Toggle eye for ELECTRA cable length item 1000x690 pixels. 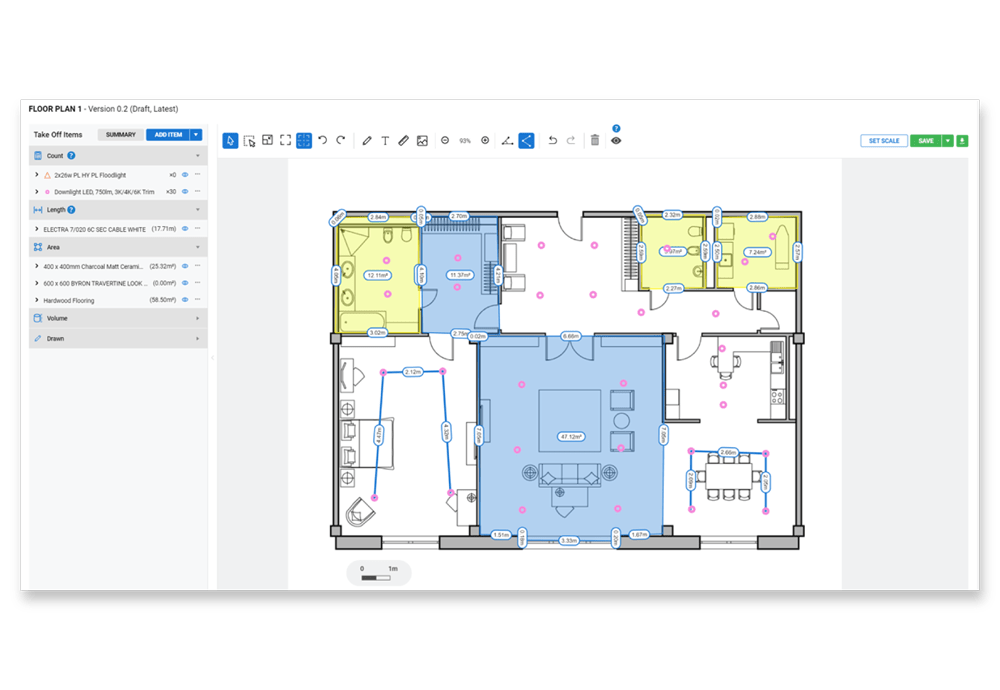pos(185,229)
